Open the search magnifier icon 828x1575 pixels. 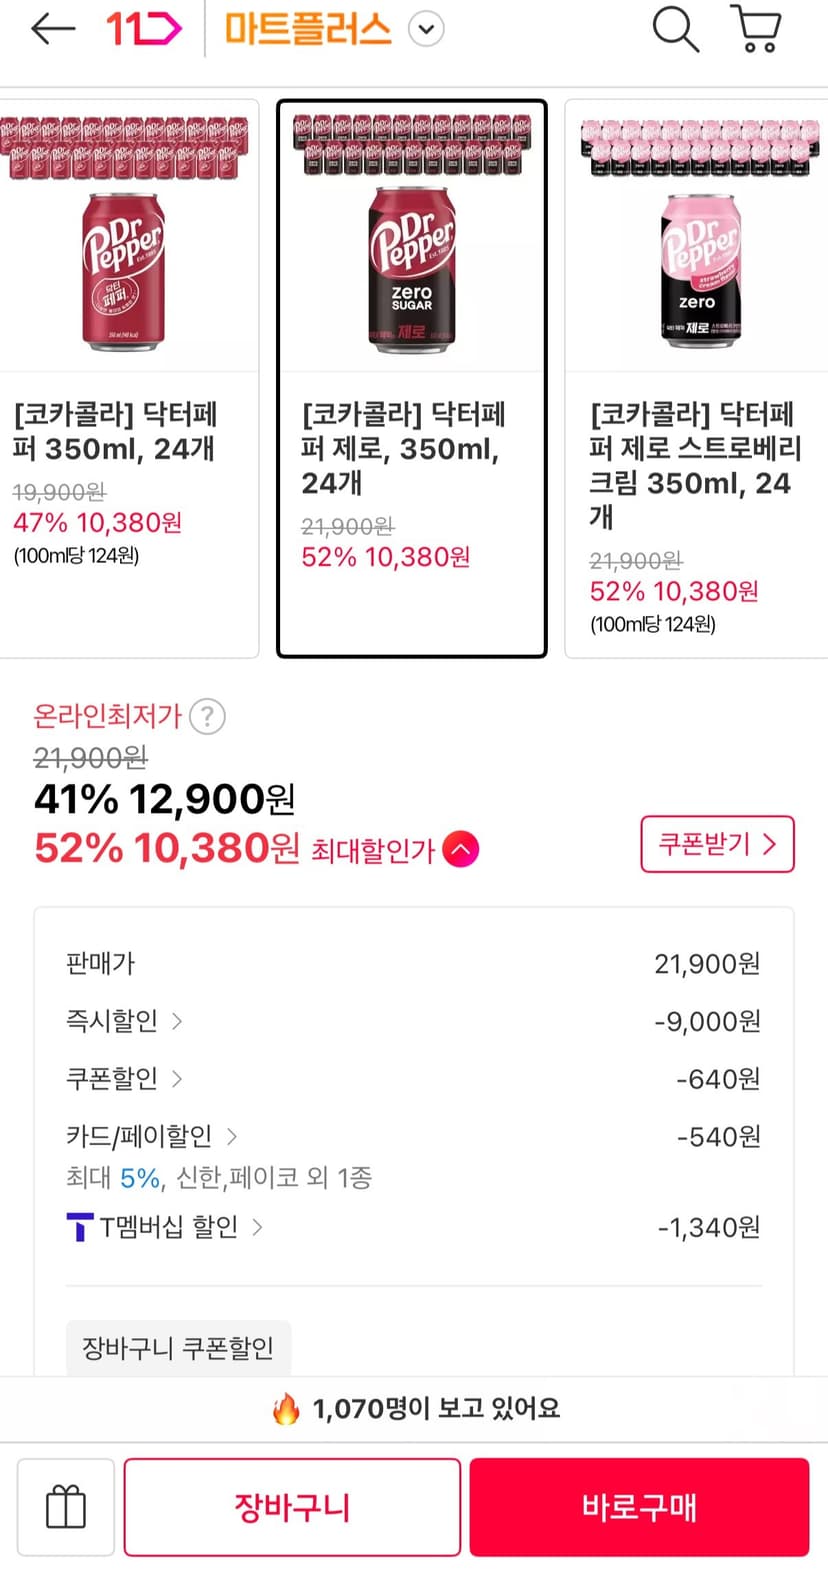[675, 29]
